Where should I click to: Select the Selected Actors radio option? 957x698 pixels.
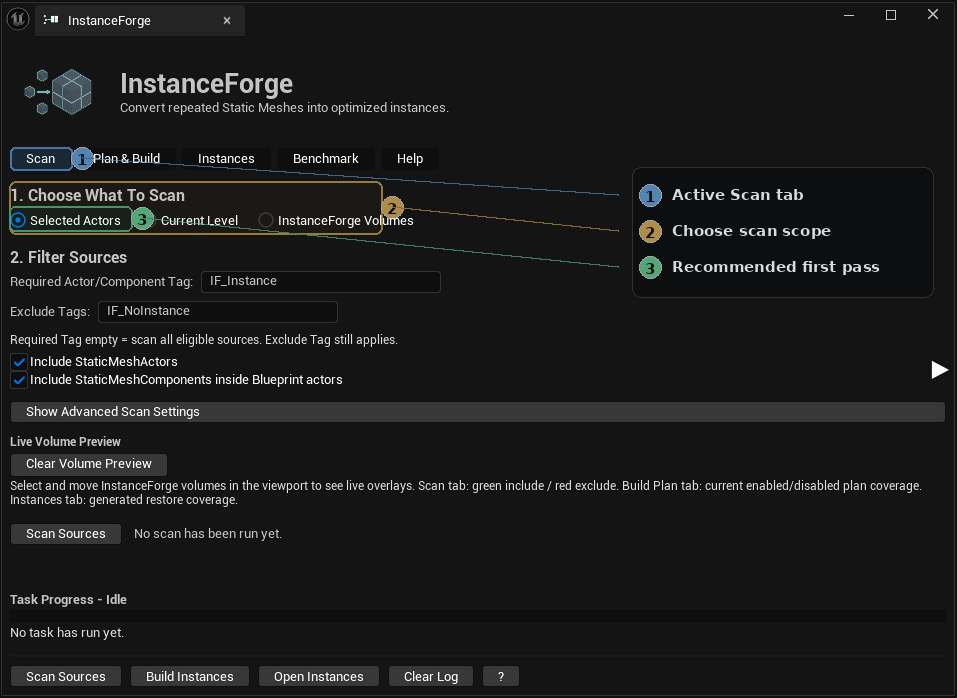coord(67,220)
